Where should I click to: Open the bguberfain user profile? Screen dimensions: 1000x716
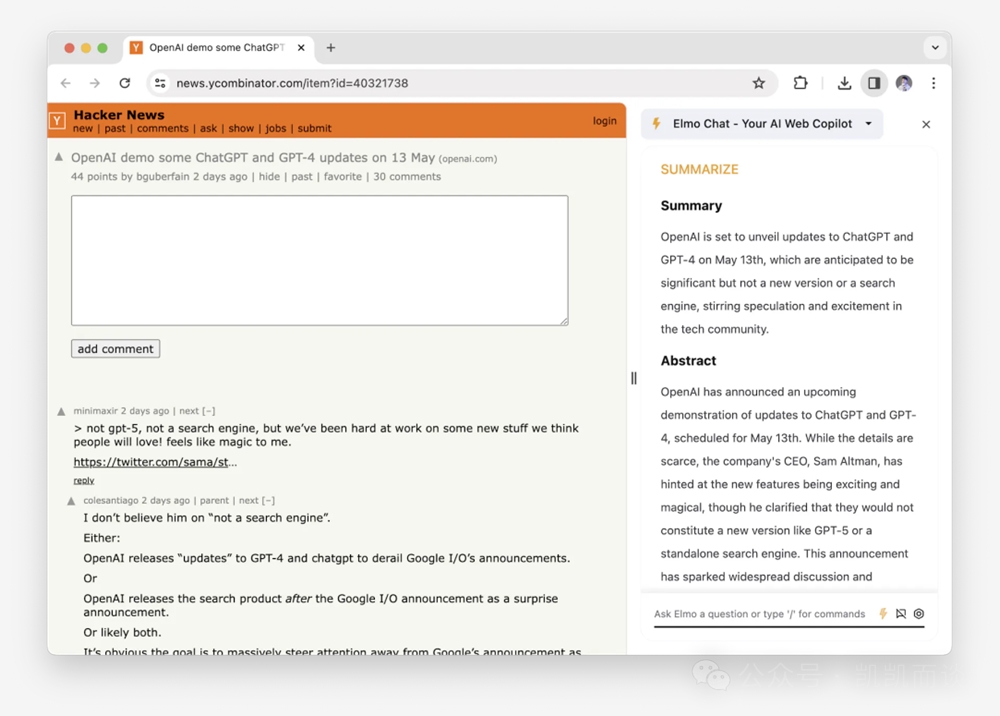click(163, 177)
